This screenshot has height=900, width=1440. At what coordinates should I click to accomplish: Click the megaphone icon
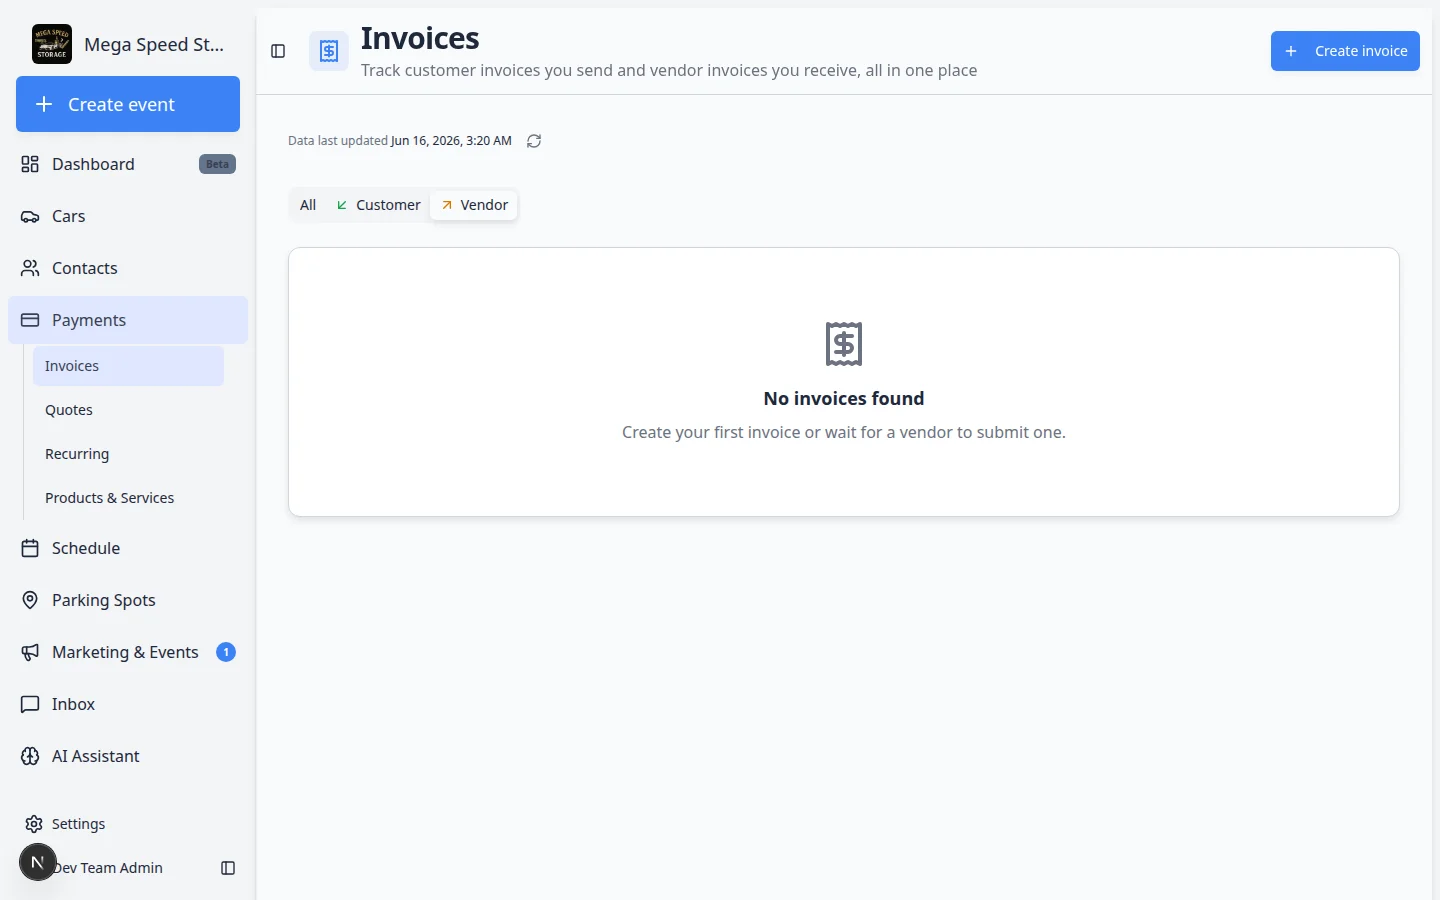30,652
